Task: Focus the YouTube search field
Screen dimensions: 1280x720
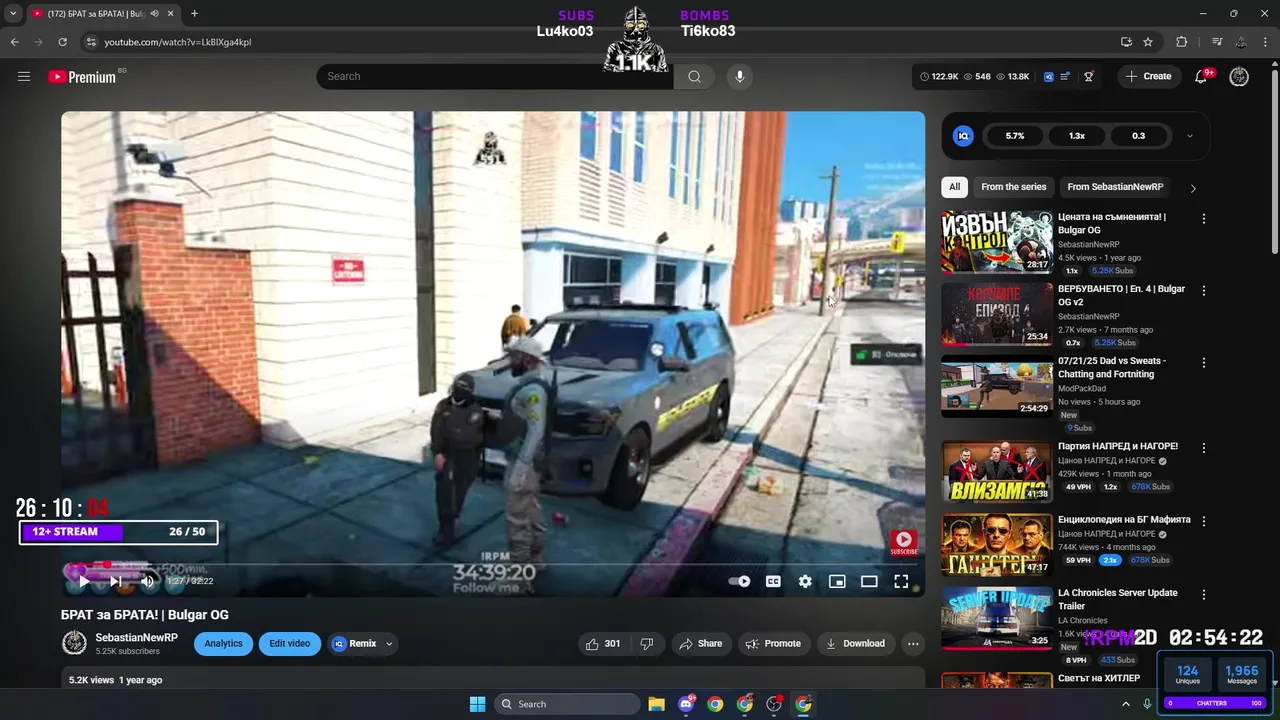Action: pos(495,76)
